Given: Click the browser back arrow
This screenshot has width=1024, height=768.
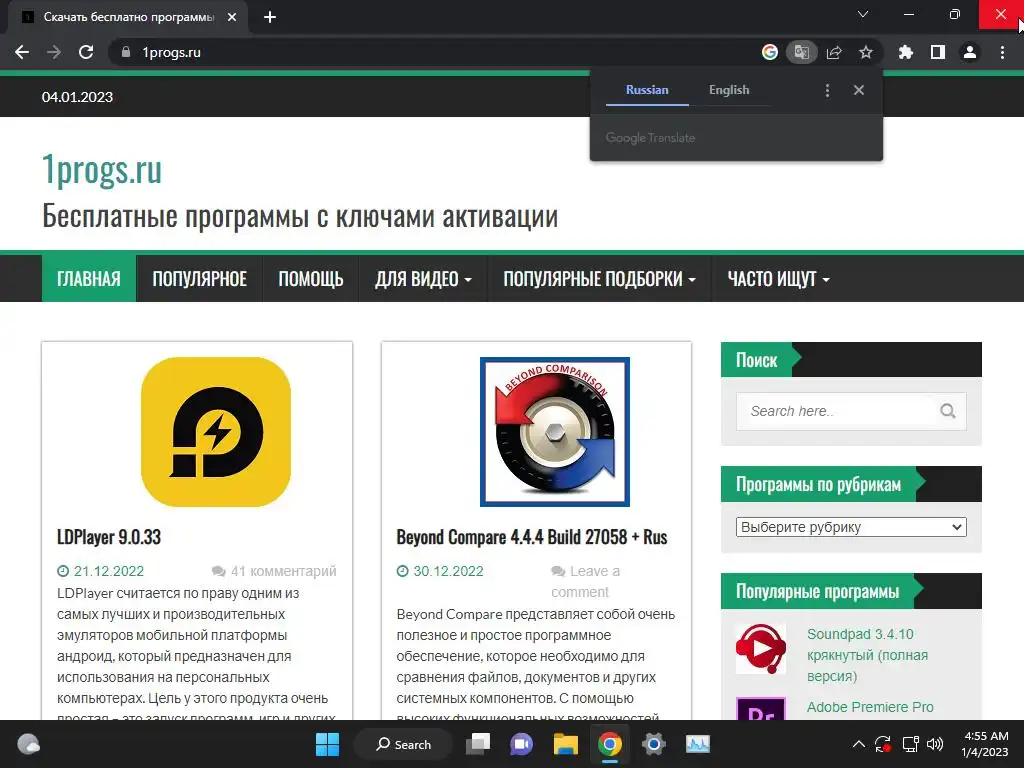Looking at the screenshot, I should tap(22, 52).
